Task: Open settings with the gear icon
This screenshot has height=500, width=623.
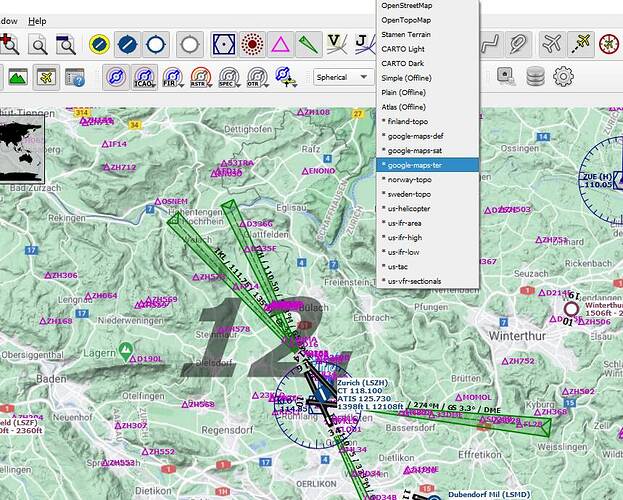Action: click(x=564, y=77)
